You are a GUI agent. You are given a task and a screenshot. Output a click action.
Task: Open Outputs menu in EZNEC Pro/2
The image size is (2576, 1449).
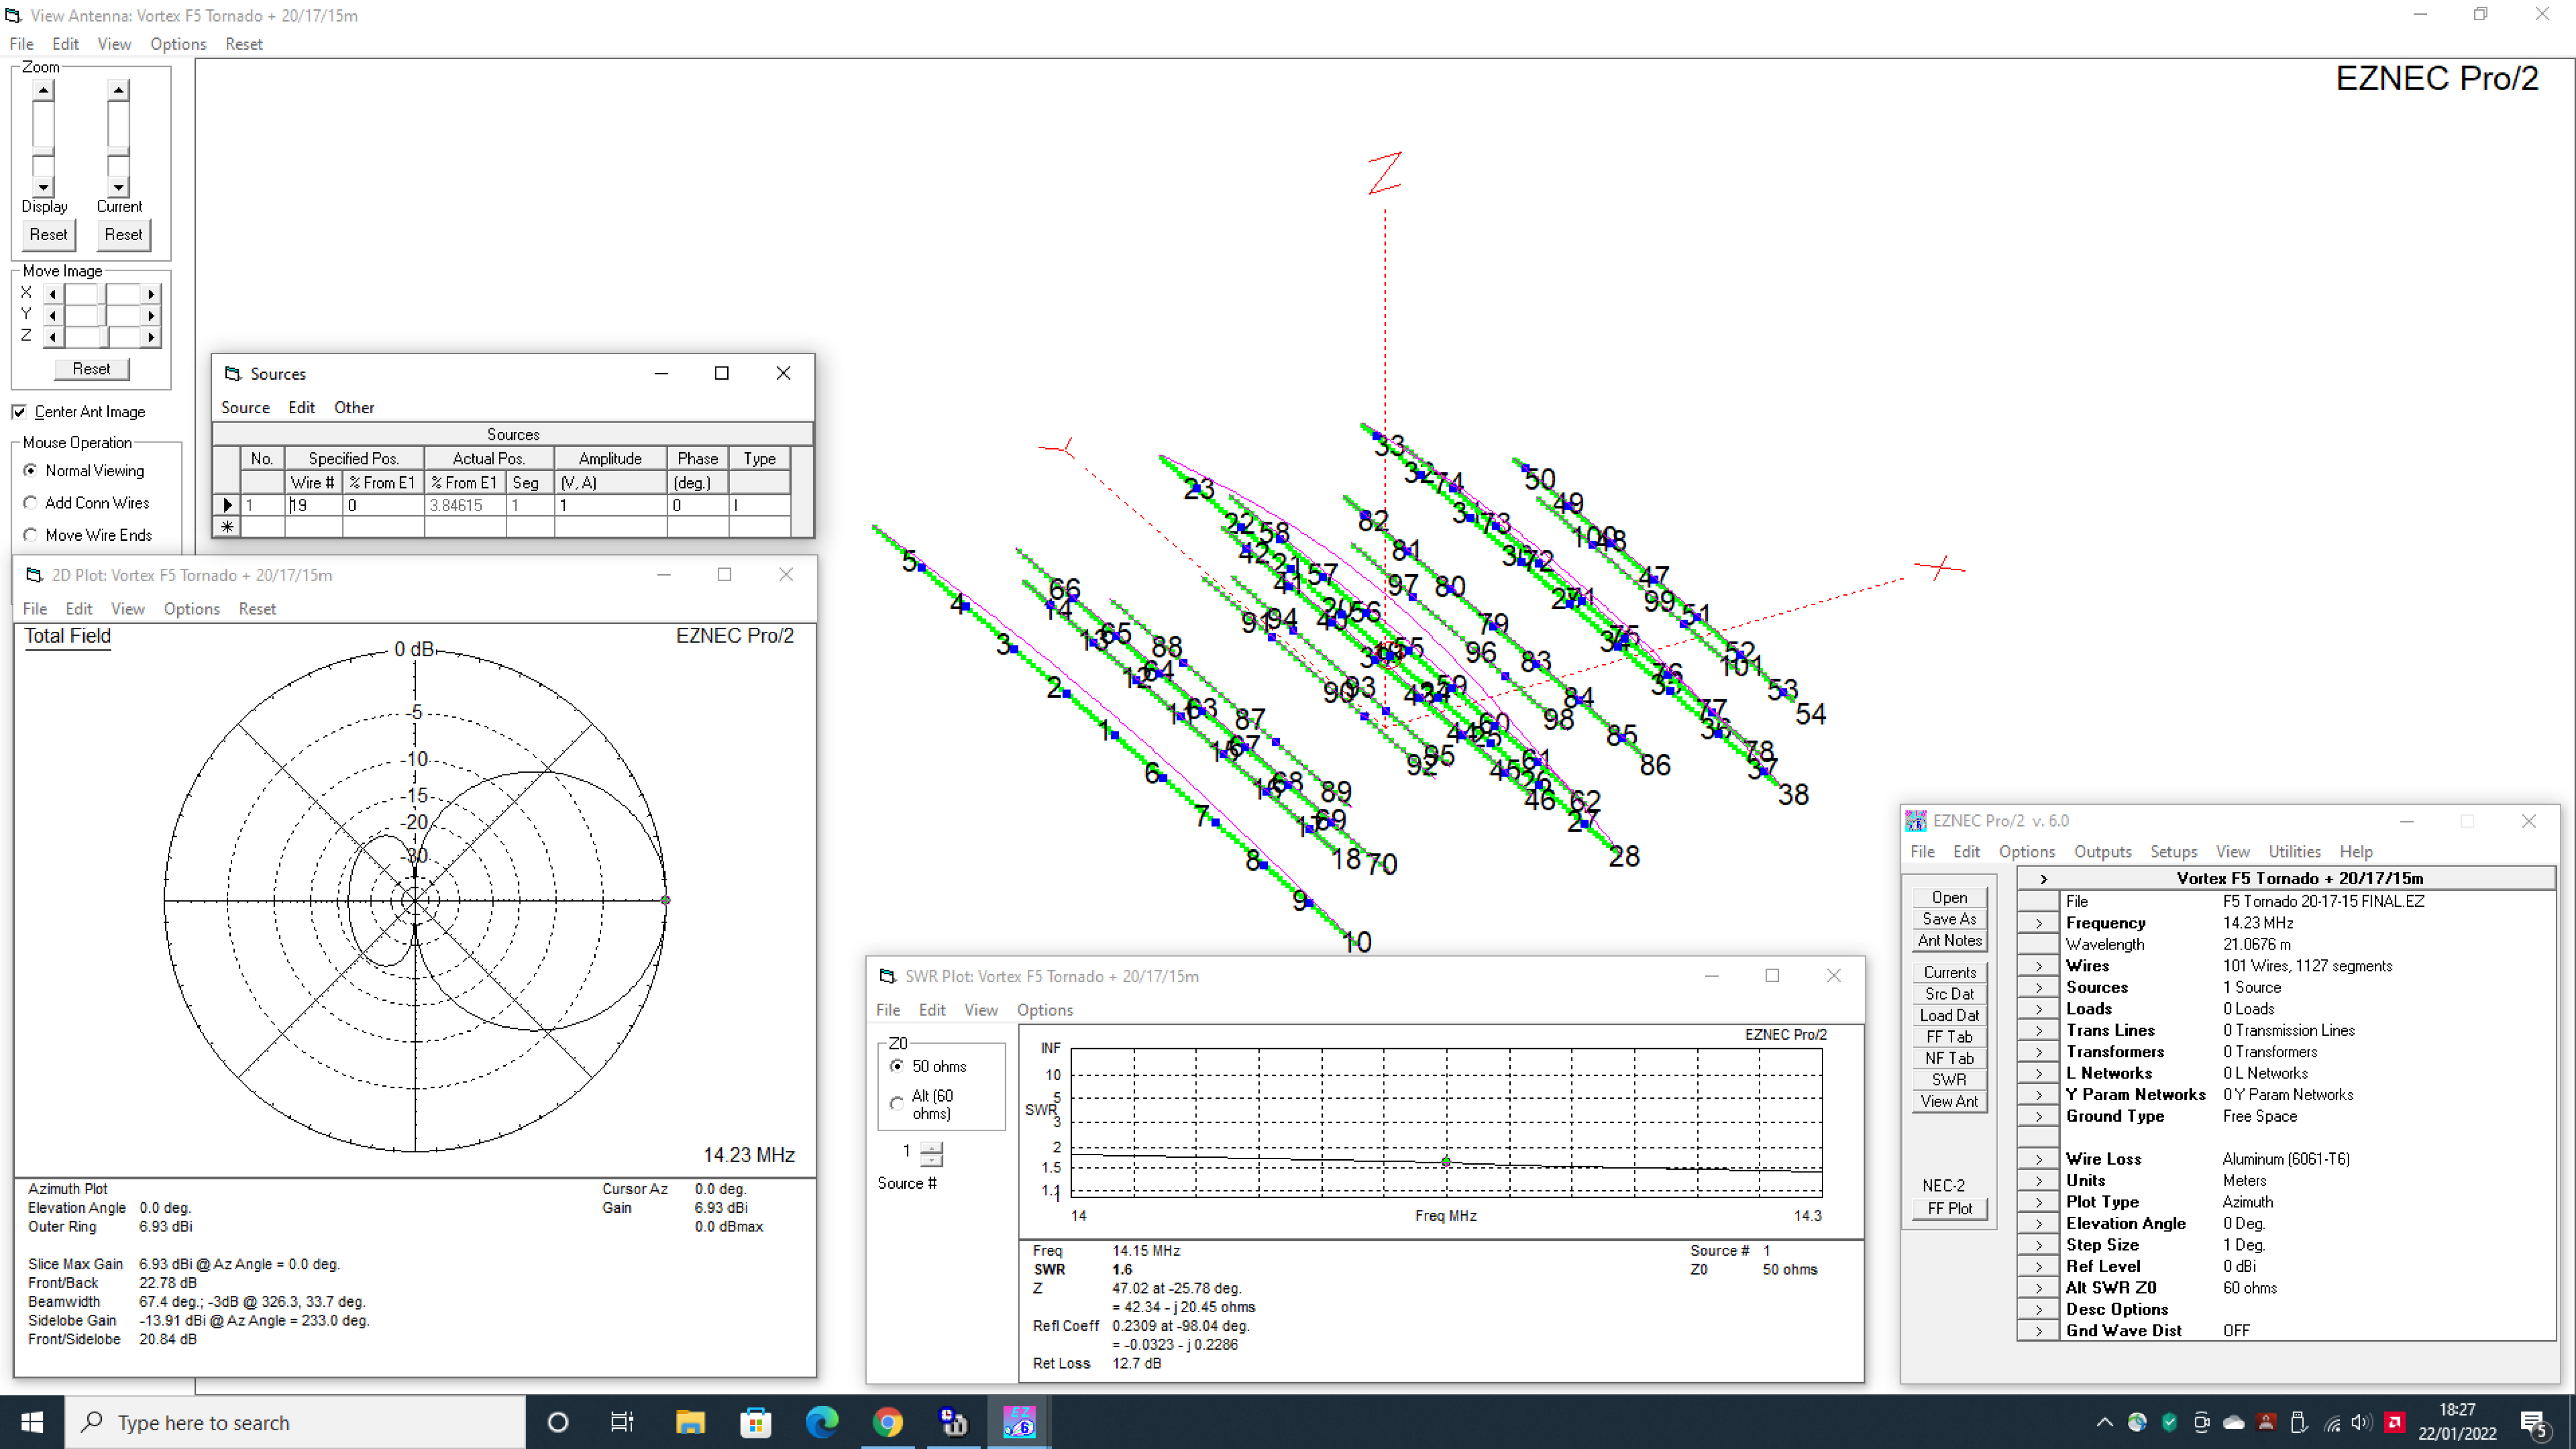tap(2102, 852)
